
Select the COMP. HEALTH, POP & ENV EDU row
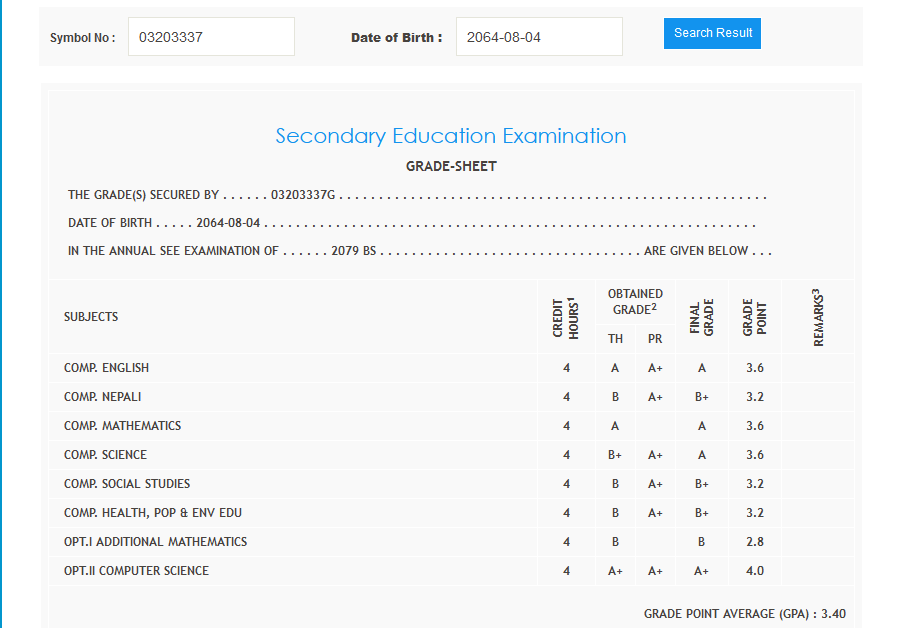[152, 513]
